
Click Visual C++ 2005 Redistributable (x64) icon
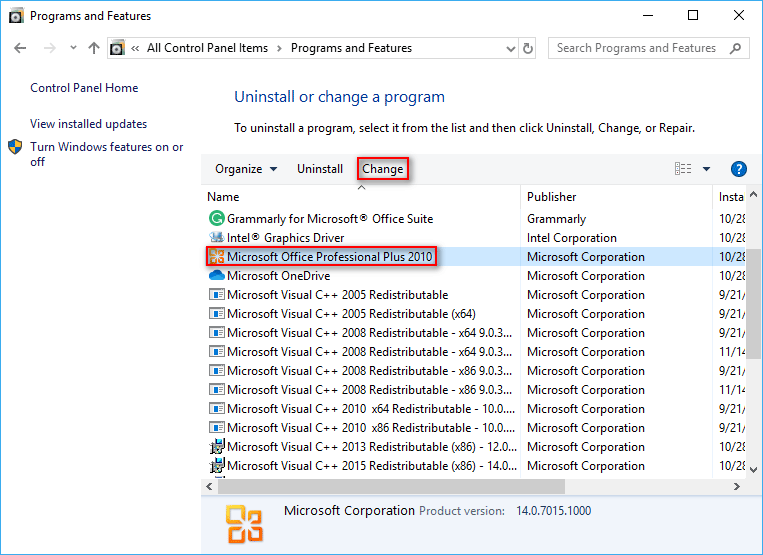coord(217,313)
